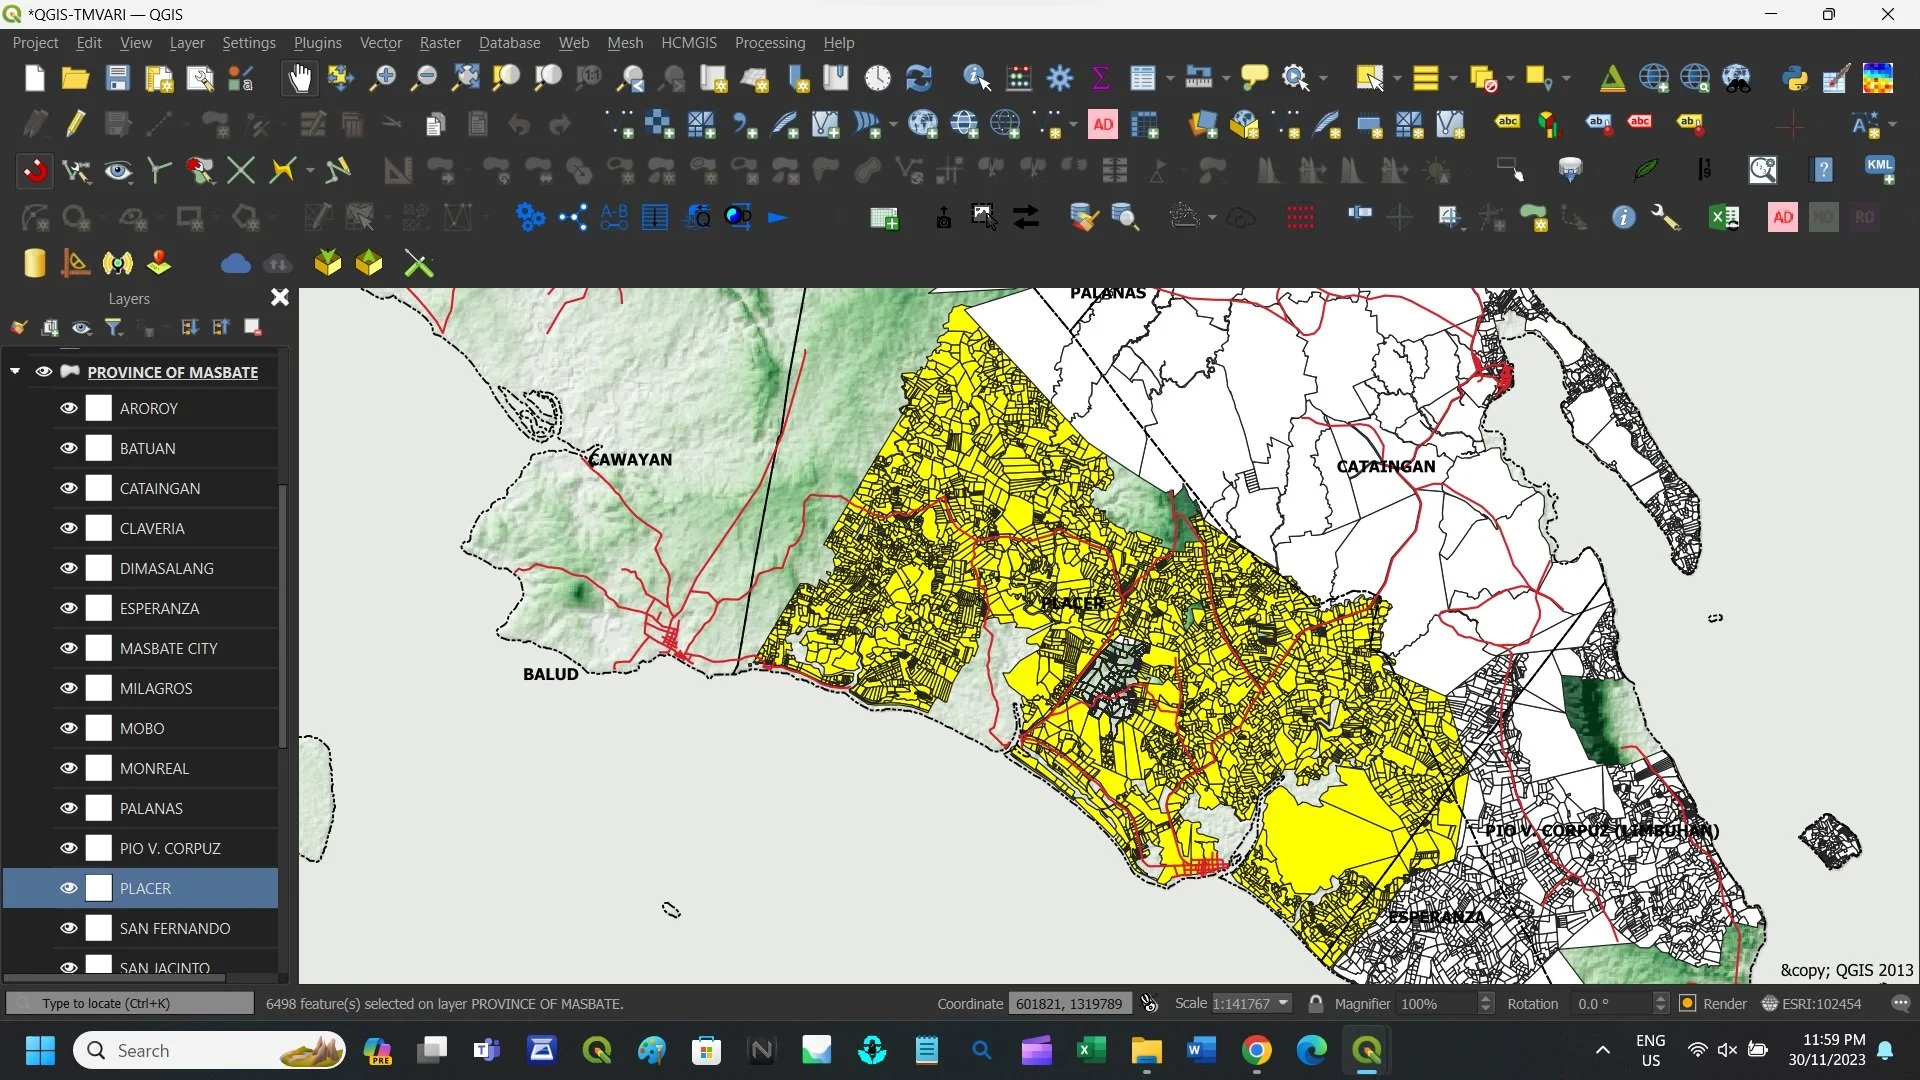Click Save Project floppy disk icon
1920x1080 pixels.
[x=117, y=78]
